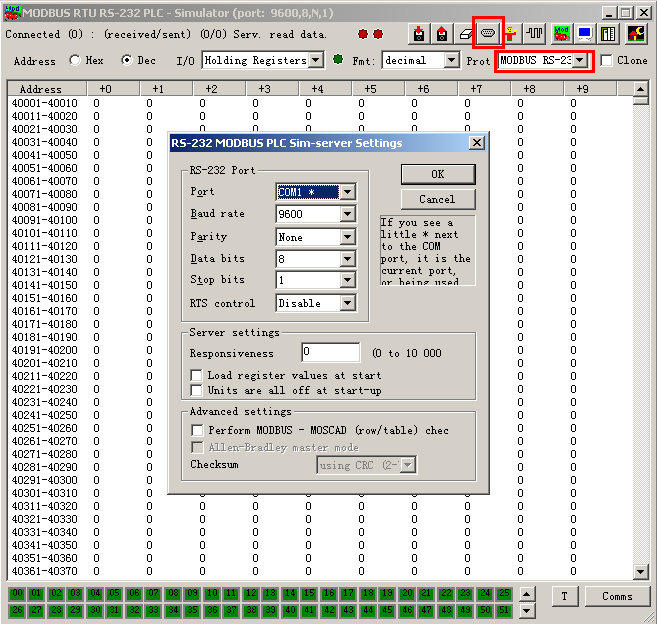The image size is (657, 624).
Task: Open the Fmt decimal dropdown
Action: pos(451,60)
